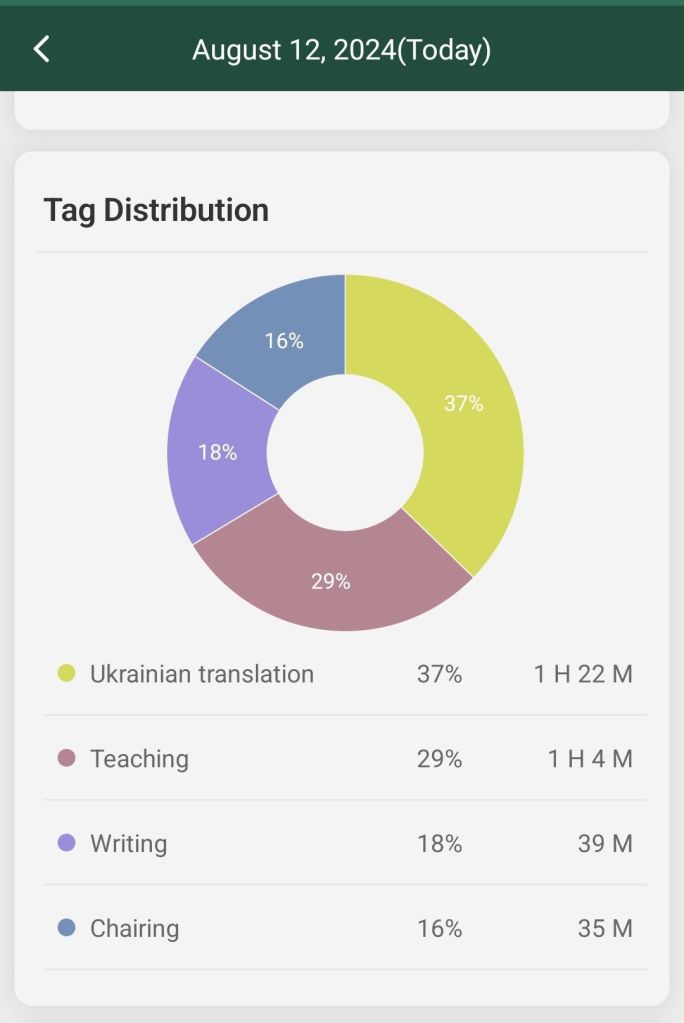This screenshot has width=684, height=1023.
Task: Click the Tag Distribution heading
Action: pos(156,210)
